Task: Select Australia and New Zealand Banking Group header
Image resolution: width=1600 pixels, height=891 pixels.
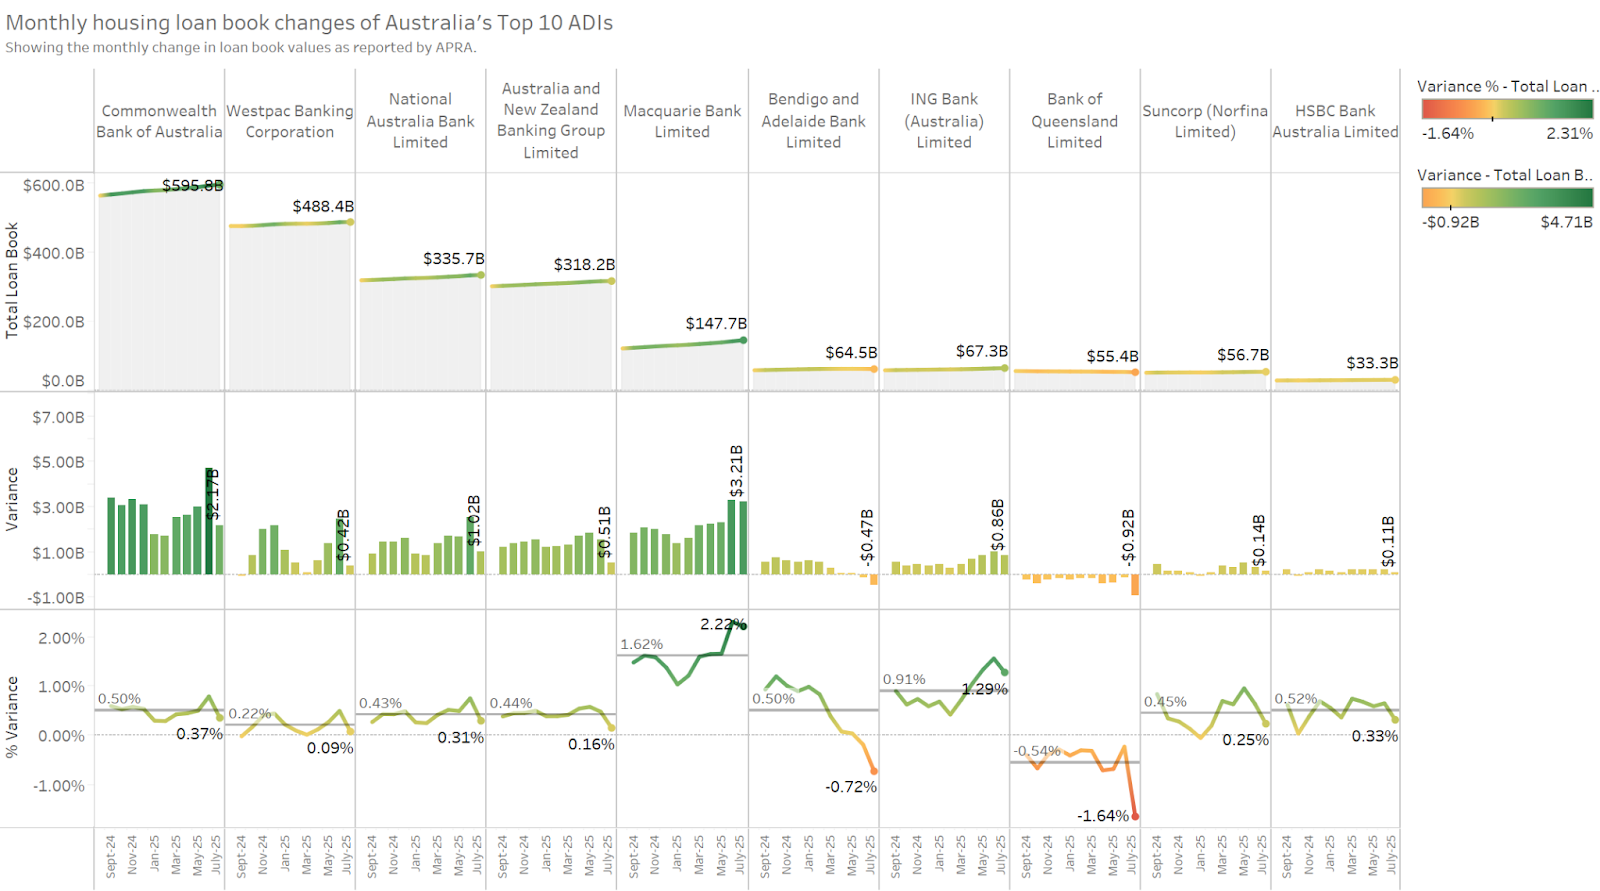Action: (551, 121)
